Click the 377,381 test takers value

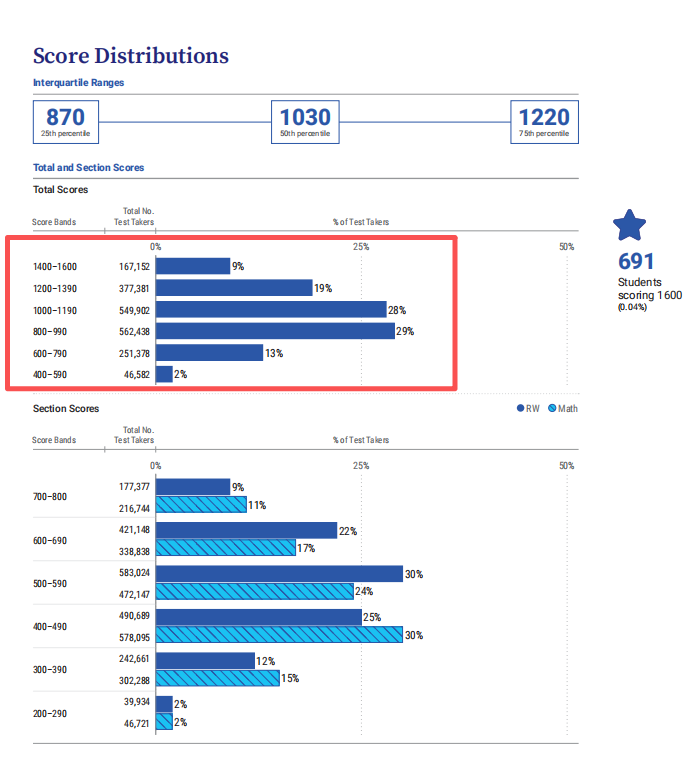[134, 288]
